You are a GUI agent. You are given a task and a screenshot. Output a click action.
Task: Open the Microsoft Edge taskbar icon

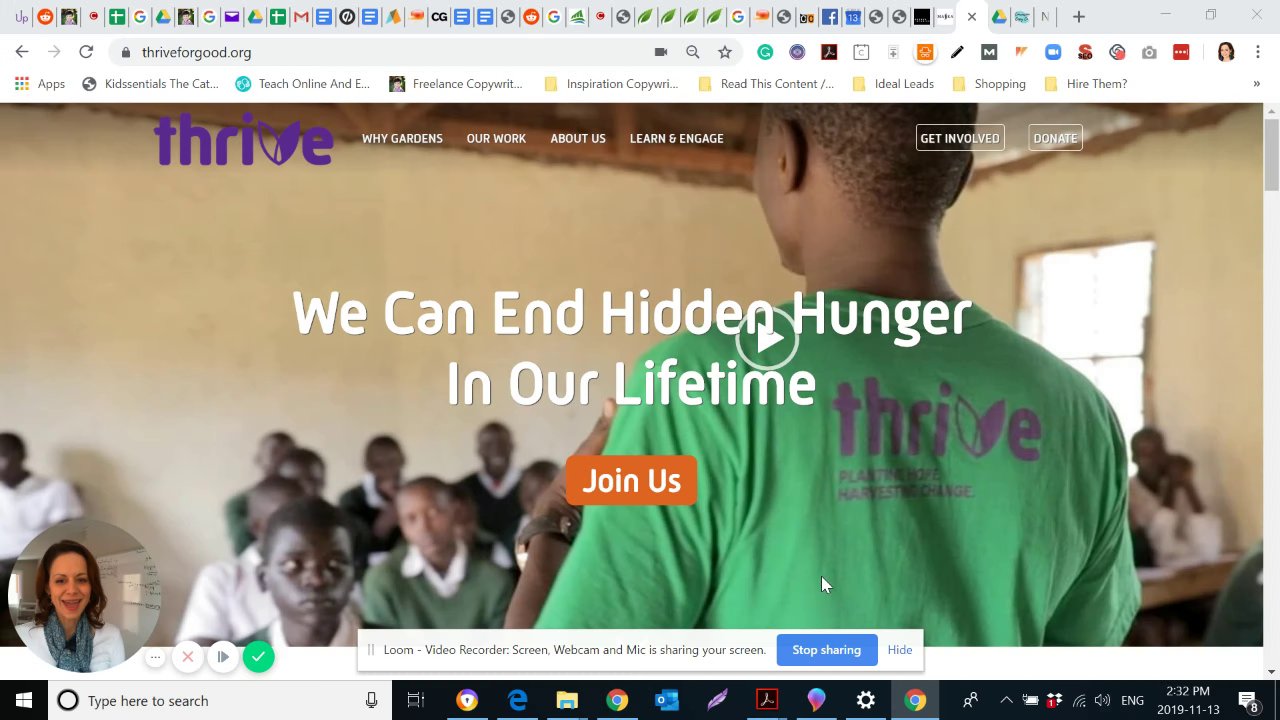(517, 700)
